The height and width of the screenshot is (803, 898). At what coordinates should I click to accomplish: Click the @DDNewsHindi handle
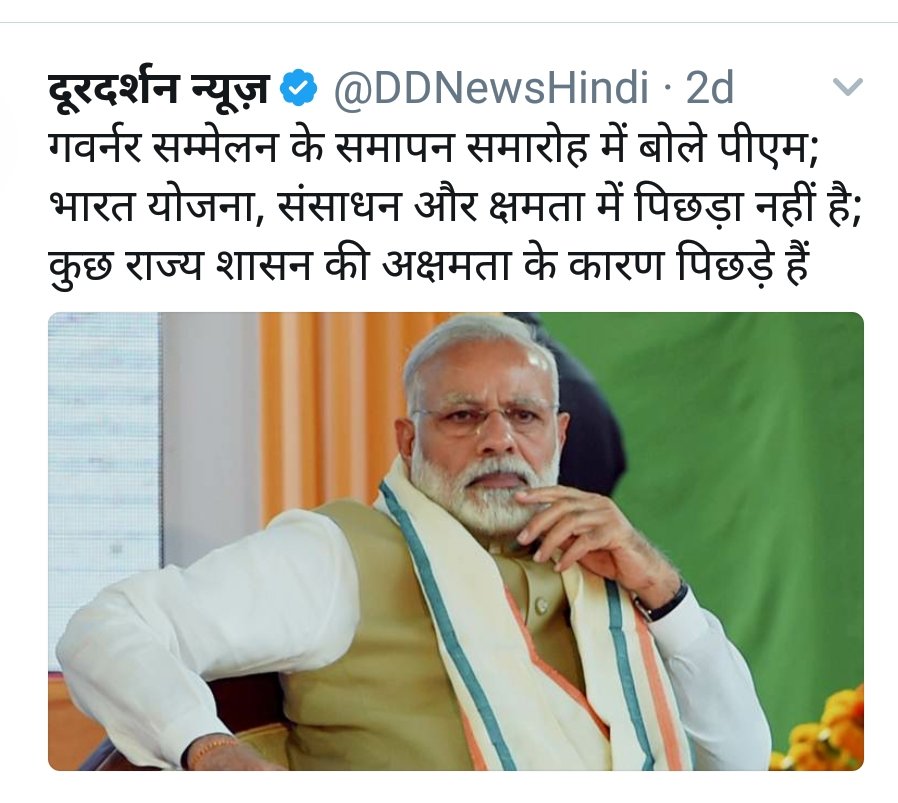click(491, 89)
